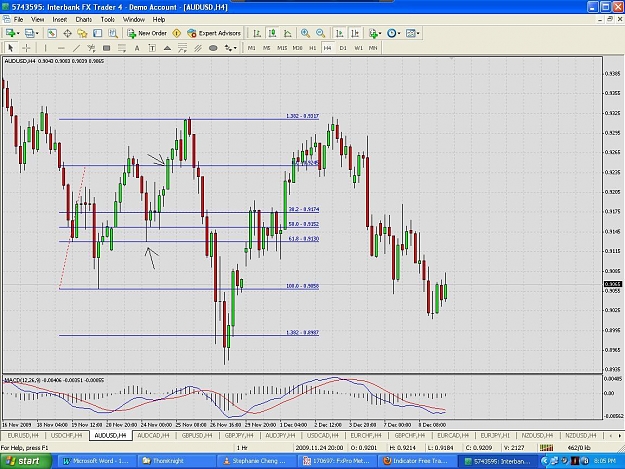Image resolution: width=625 pixels, height=469 pixels.
Task: Select the Trendline tool
Action: [76, 48]
